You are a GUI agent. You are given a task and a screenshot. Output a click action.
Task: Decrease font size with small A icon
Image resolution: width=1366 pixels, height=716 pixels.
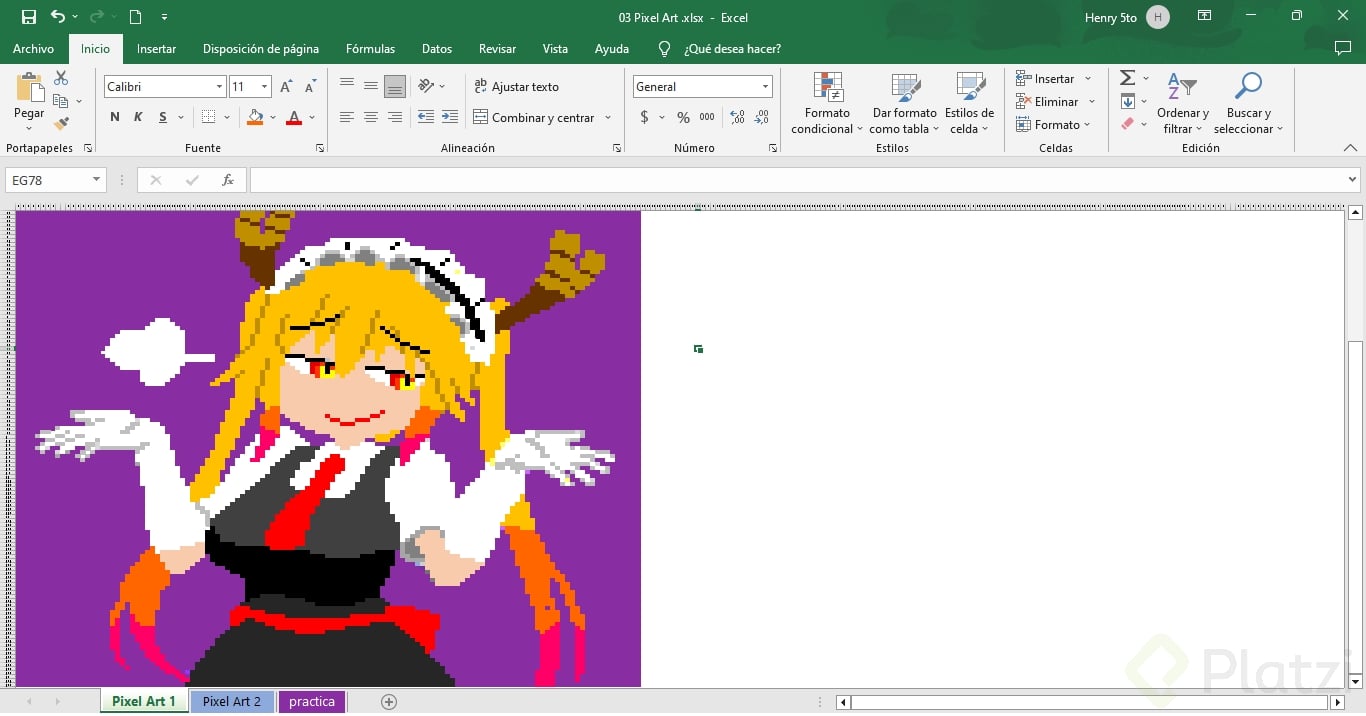click(x=310, y=87)
